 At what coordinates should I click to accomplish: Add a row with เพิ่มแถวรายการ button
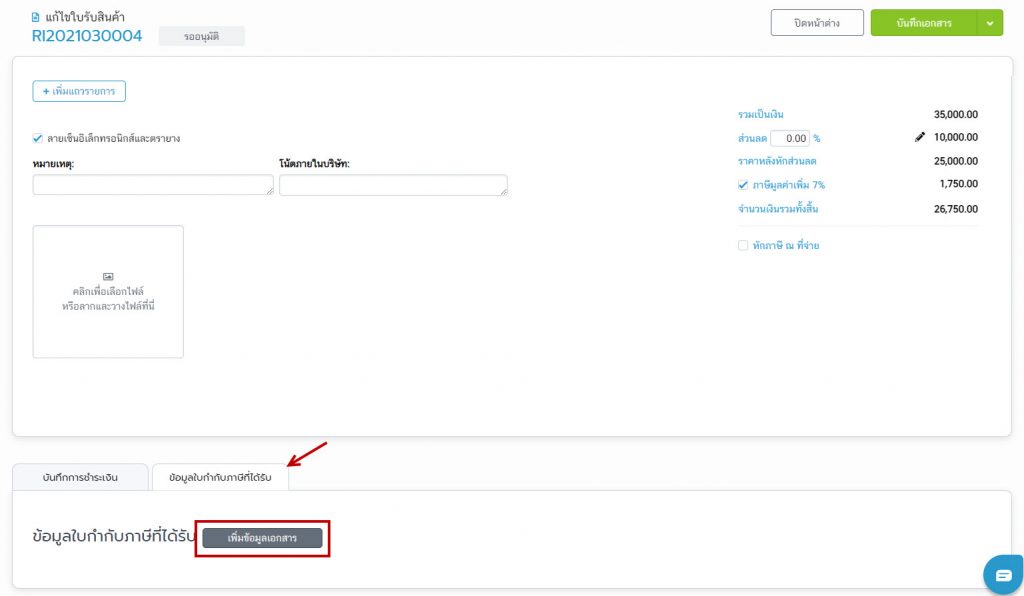(79, 91)
